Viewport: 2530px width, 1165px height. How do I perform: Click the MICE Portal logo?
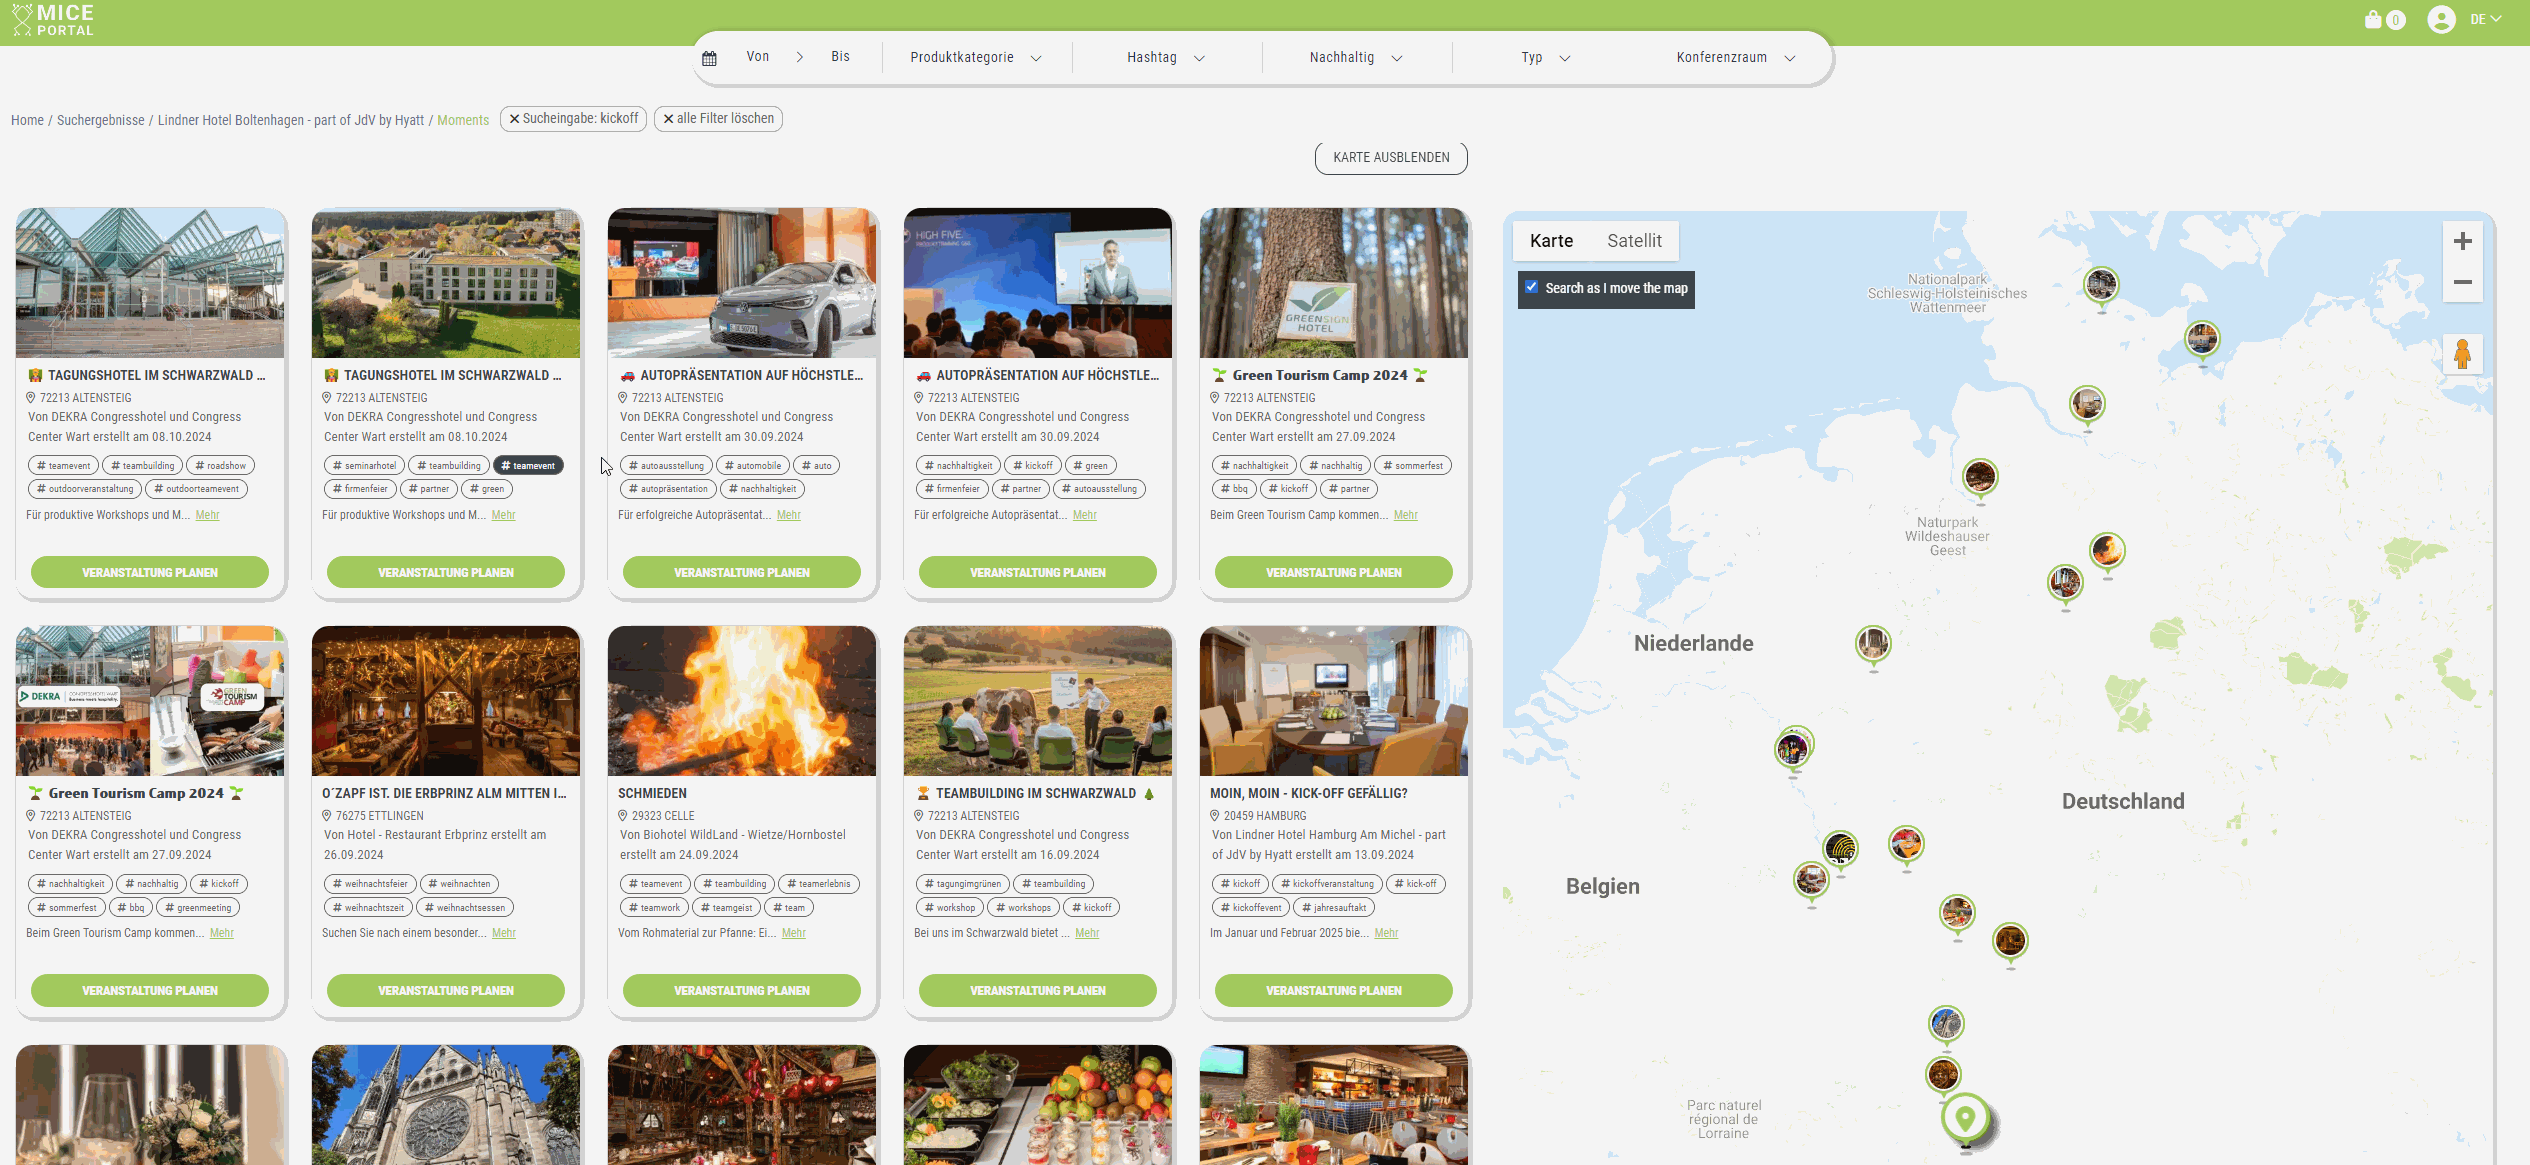click(x=53, y=20)
